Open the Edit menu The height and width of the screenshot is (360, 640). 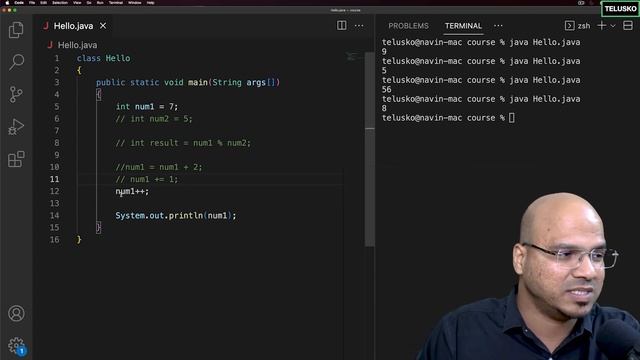[x=43, y=2]
